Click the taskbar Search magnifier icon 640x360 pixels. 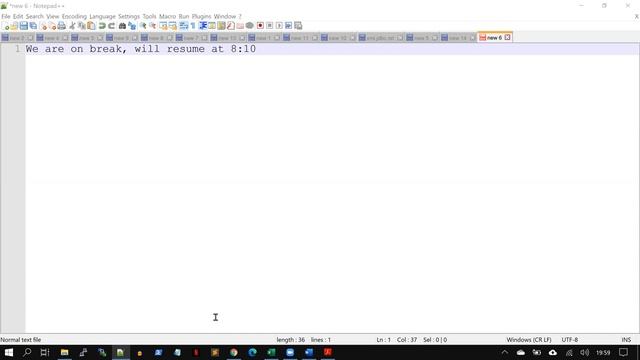pyautogui.click(x=27, y=352)
